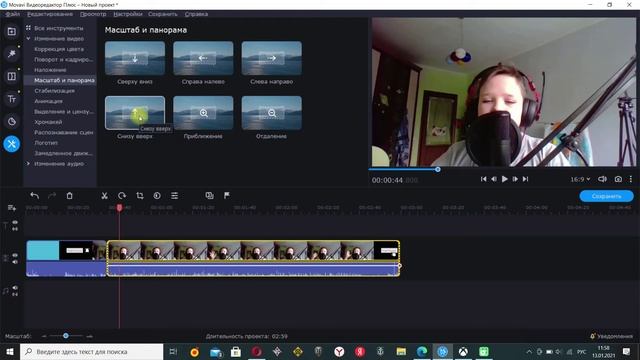Step forward one frame in preview
The image size is (640, 360).
(515, 179)
